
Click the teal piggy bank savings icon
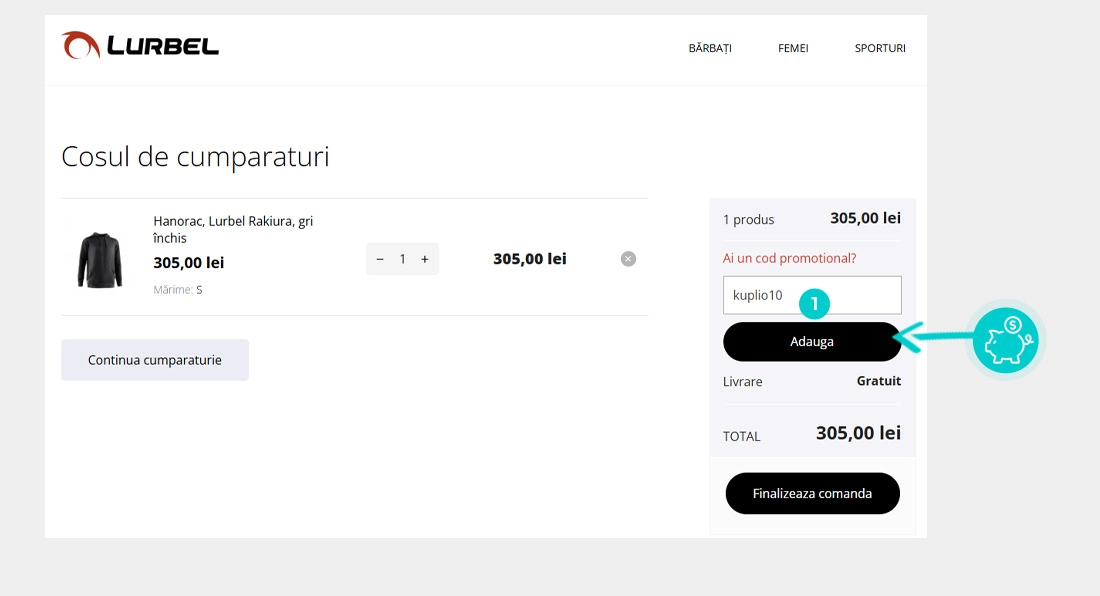pyautogui.click(x=1005, y=341)
